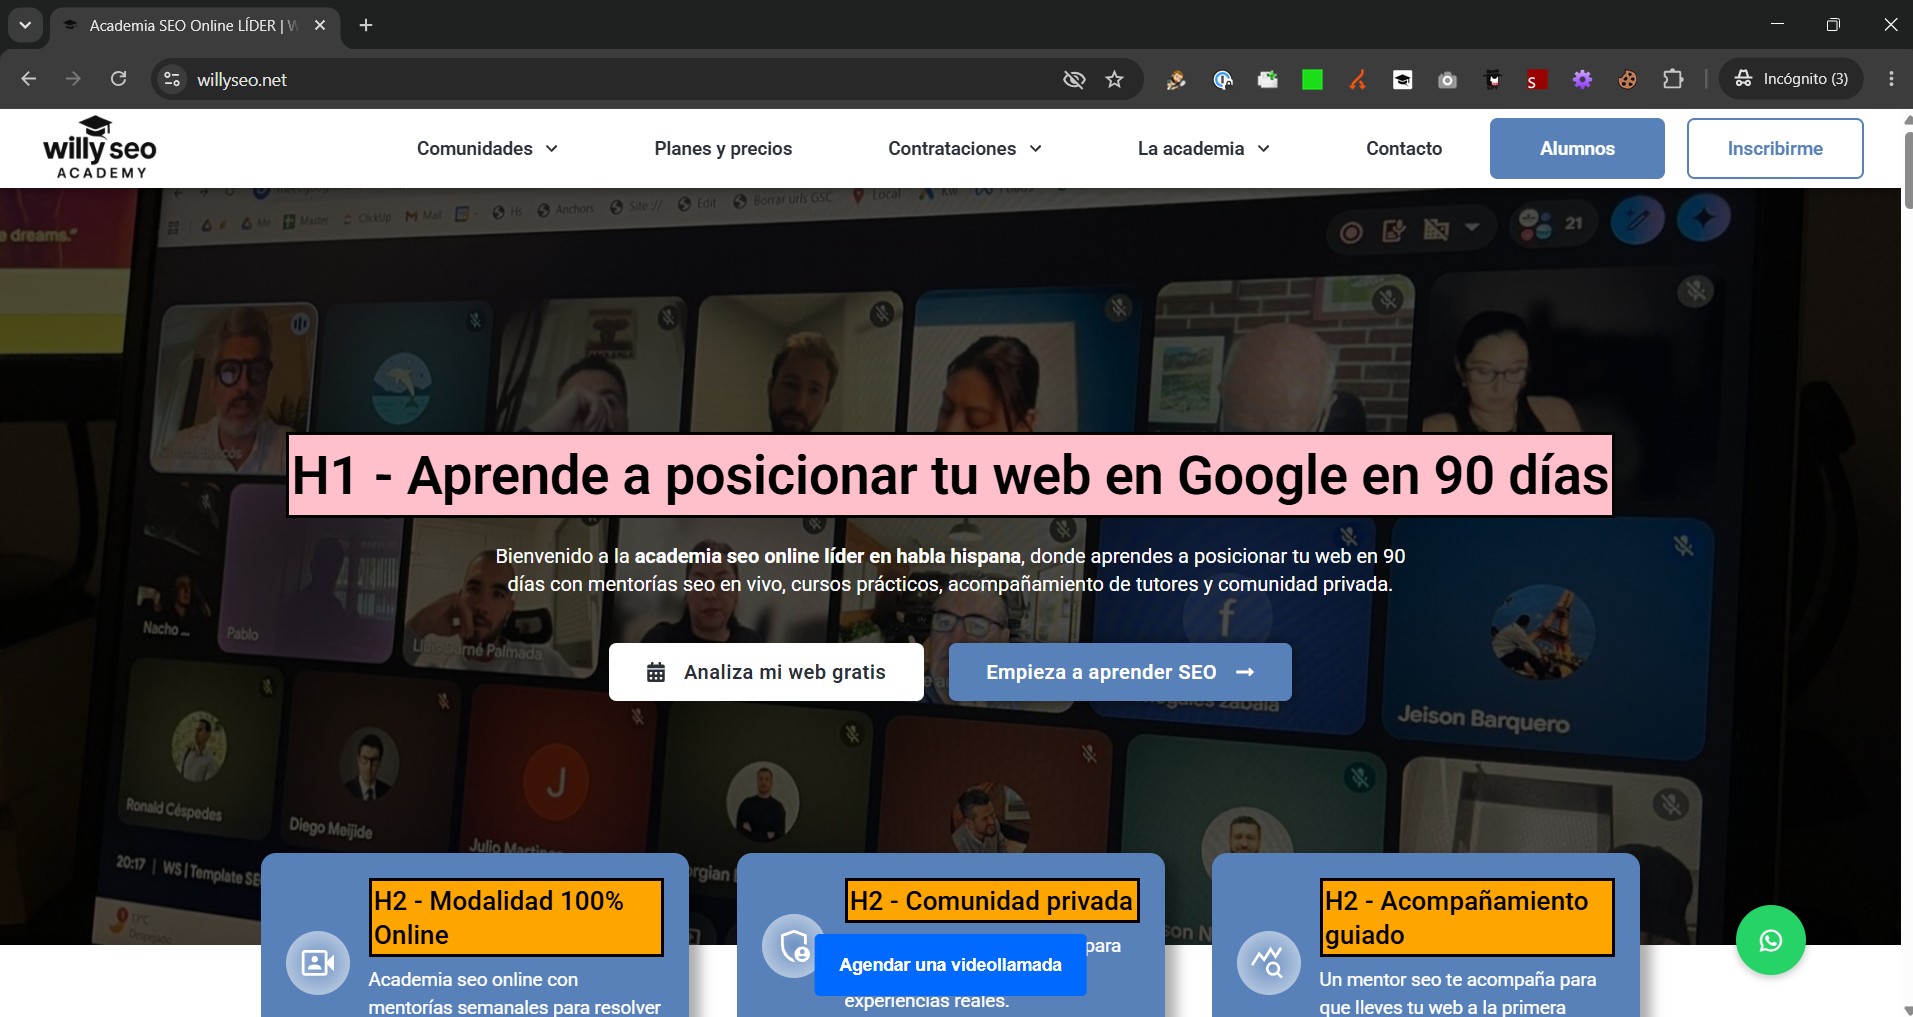Open the Chrome three-dot menu
This screenshot has height=1017, width=1913.
(x=1891, y=79)
